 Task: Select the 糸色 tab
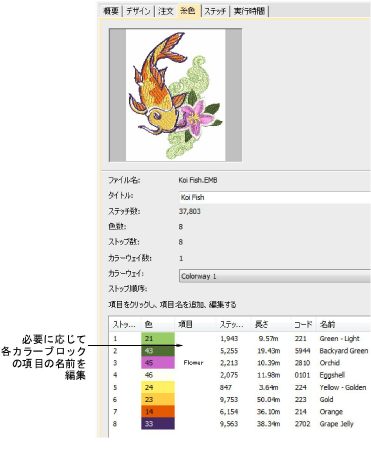point(188,11)
